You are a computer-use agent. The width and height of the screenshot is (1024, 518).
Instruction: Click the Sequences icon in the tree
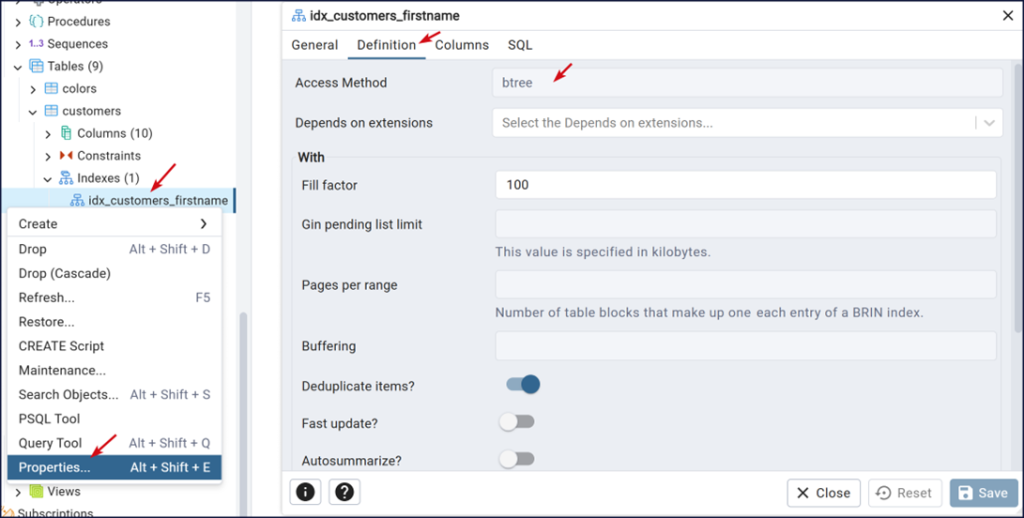tap(36, 44)
